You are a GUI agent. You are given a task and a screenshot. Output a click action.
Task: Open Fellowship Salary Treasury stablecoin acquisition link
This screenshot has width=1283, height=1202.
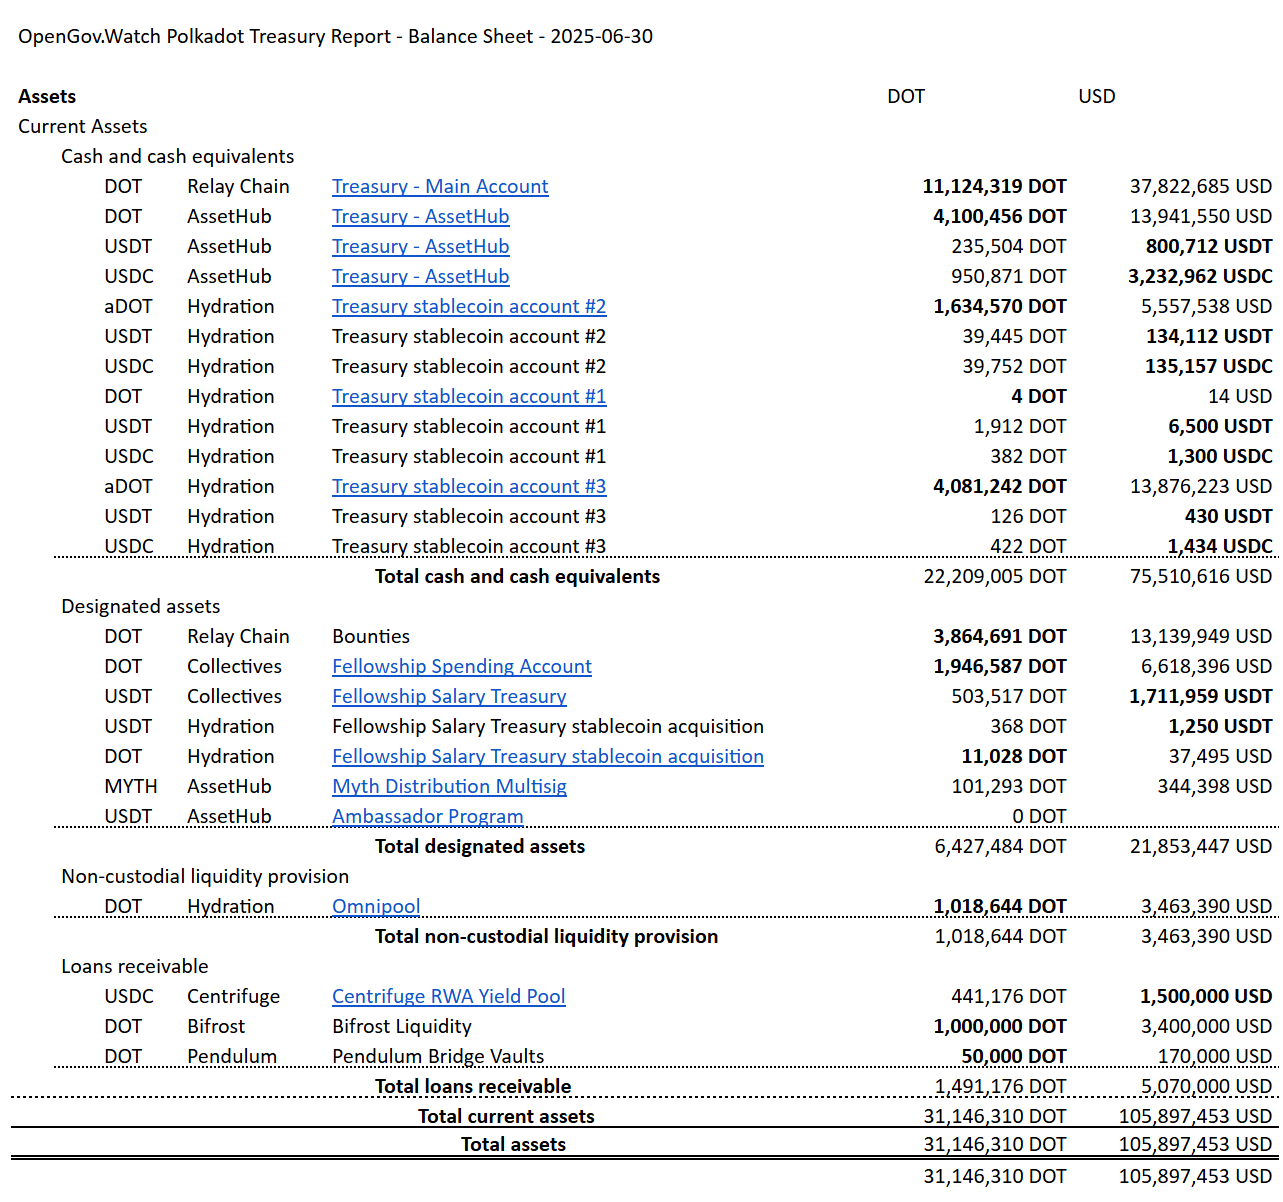tap(548, 756)
